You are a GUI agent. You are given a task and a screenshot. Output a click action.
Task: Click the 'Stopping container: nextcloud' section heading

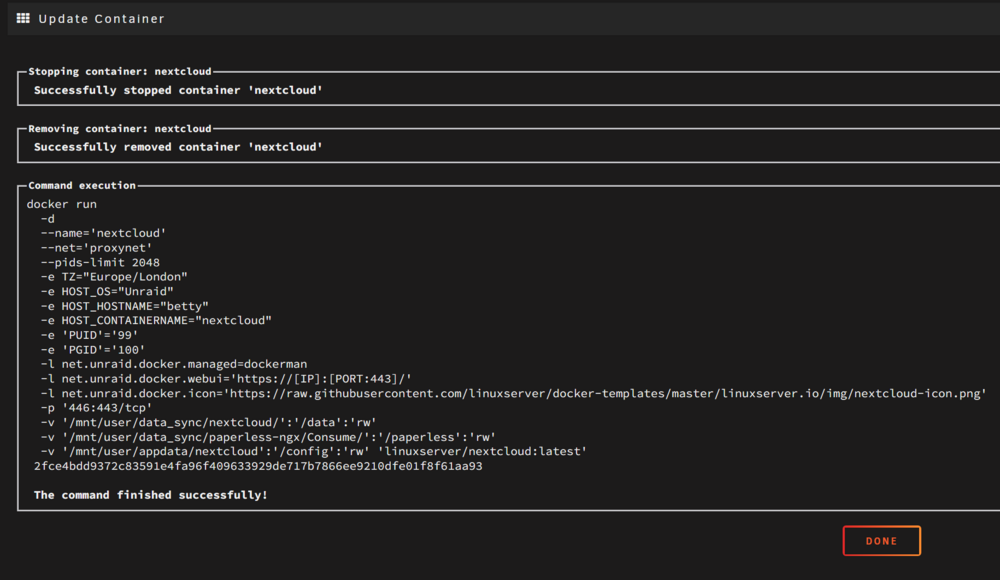(120, 71)
